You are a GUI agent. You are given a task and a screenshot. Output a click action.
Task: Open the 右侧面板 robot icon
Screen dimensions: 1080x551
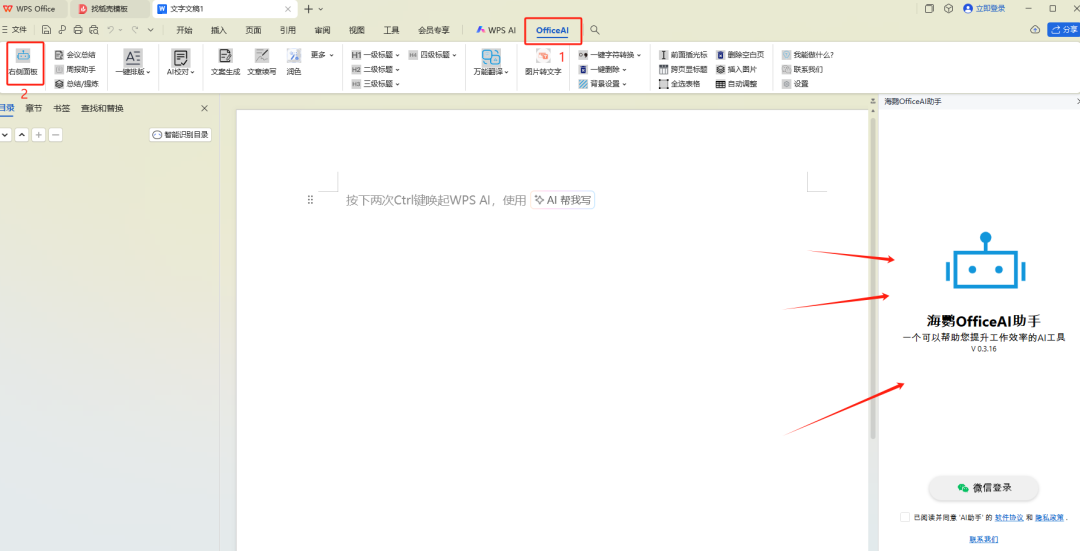pyautogui.click(x=23, y=56)
